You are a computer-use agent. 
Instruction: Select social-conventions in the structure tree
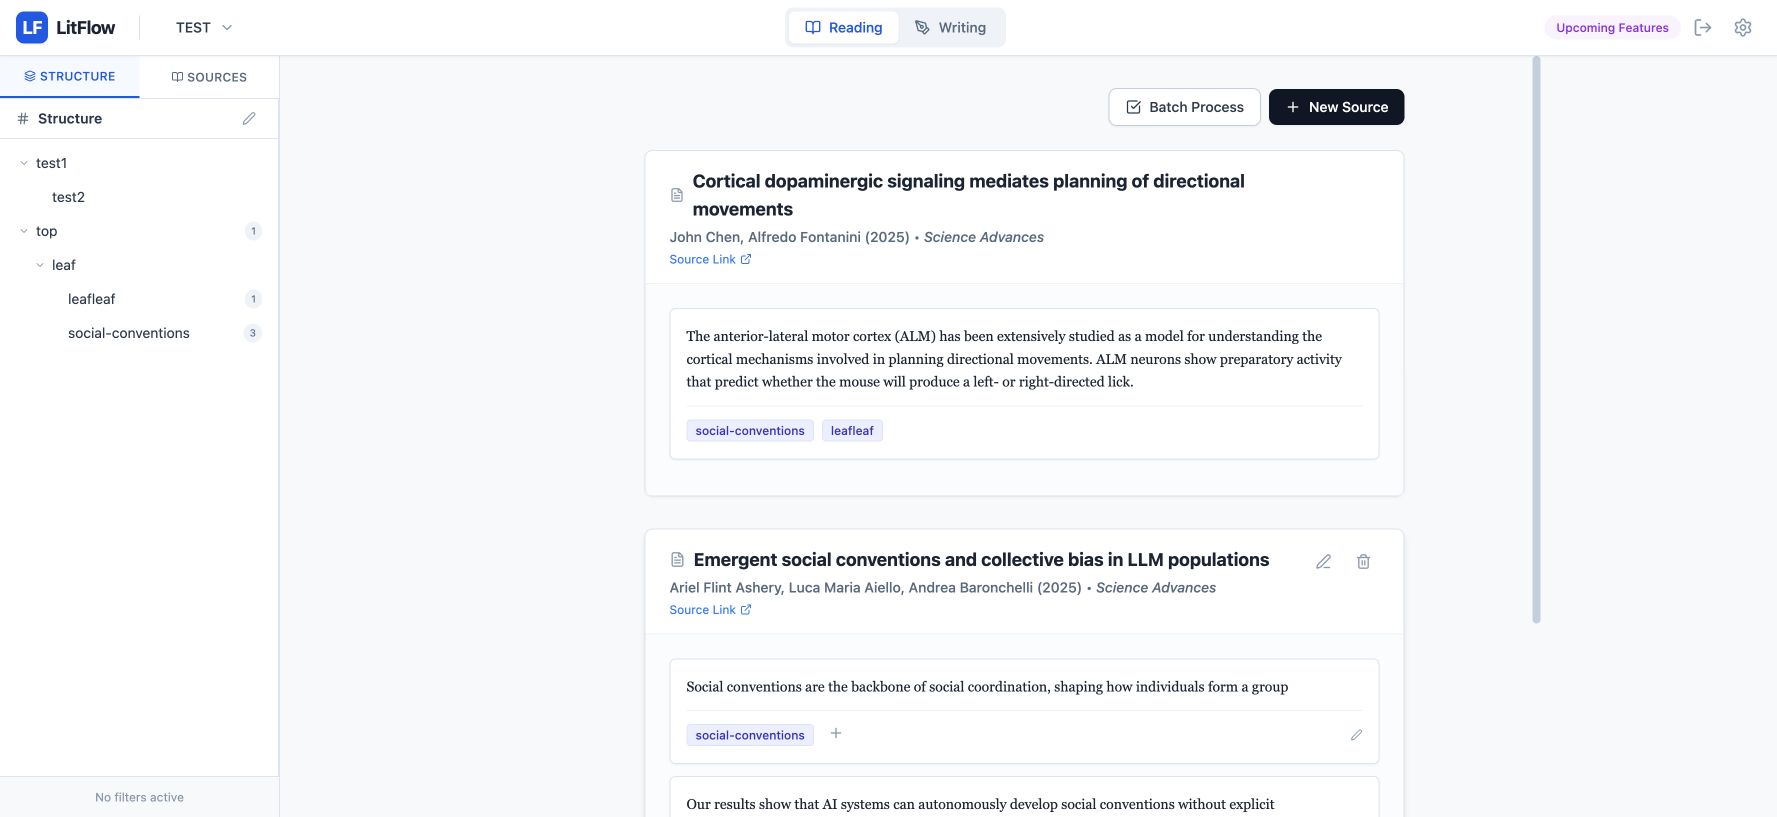point(129,333)
